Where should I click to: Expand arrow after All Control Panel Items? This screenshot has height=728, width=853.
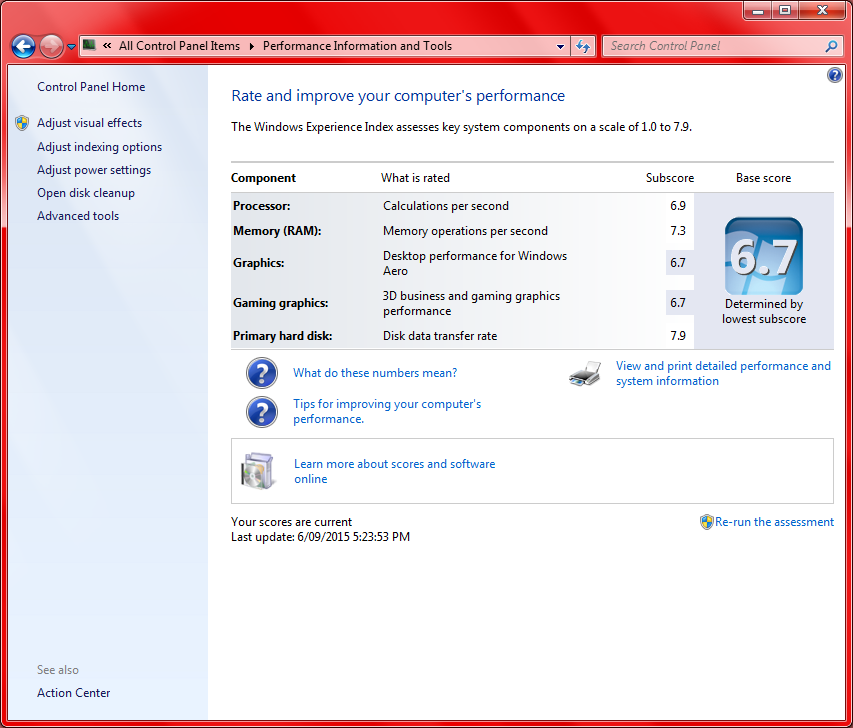tap(251, 46)
